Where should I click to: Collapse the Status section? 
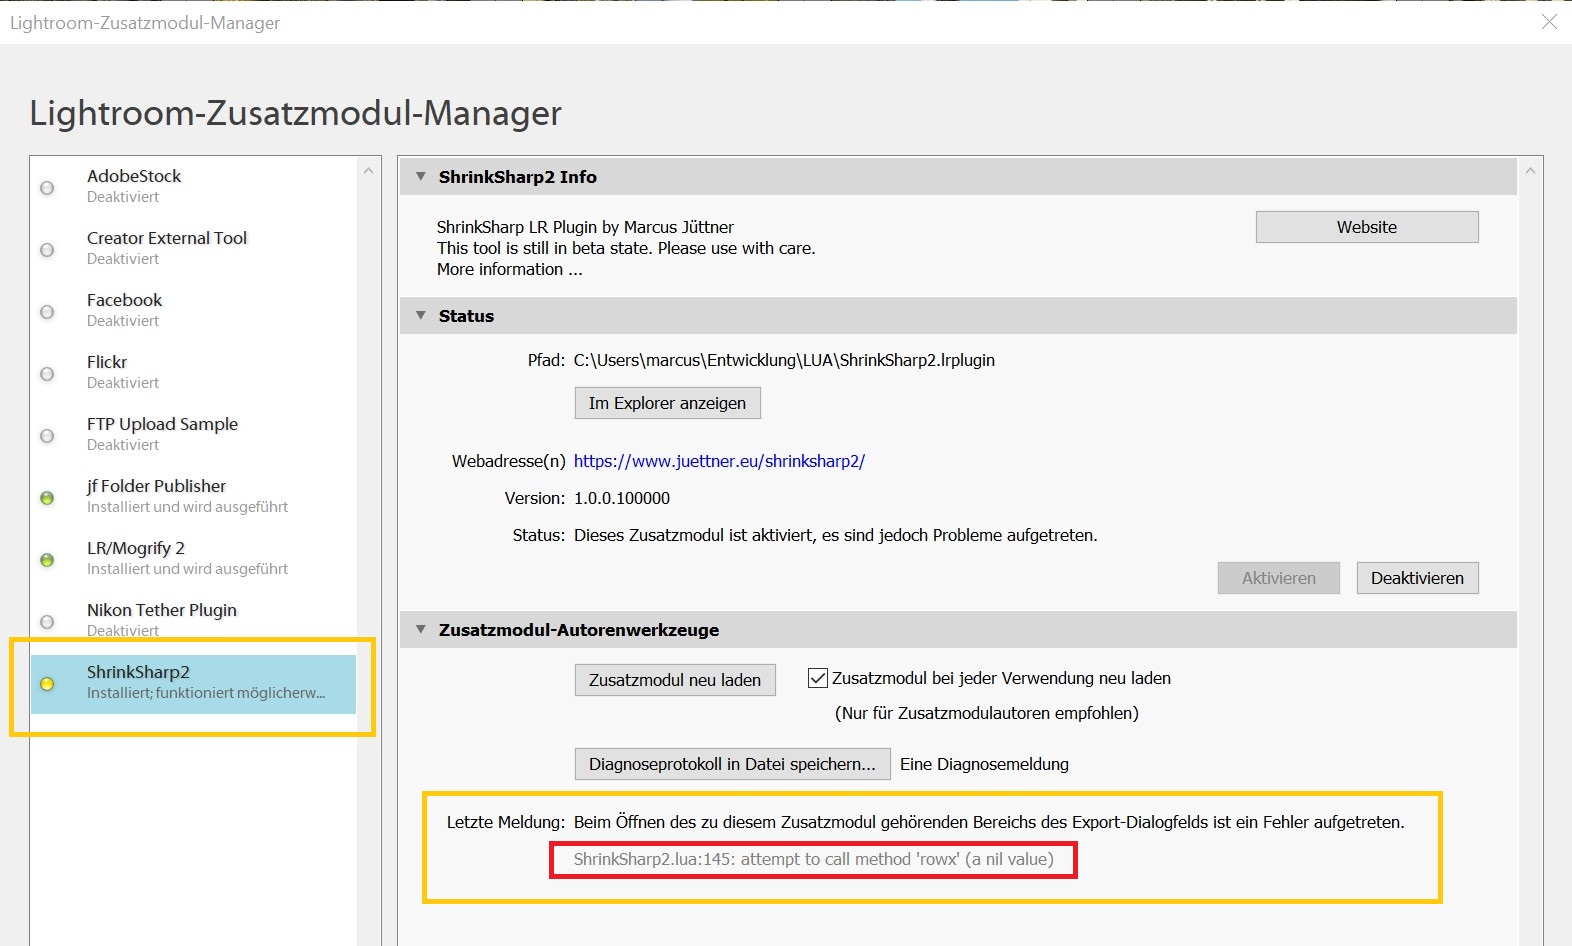pos(421,316)
